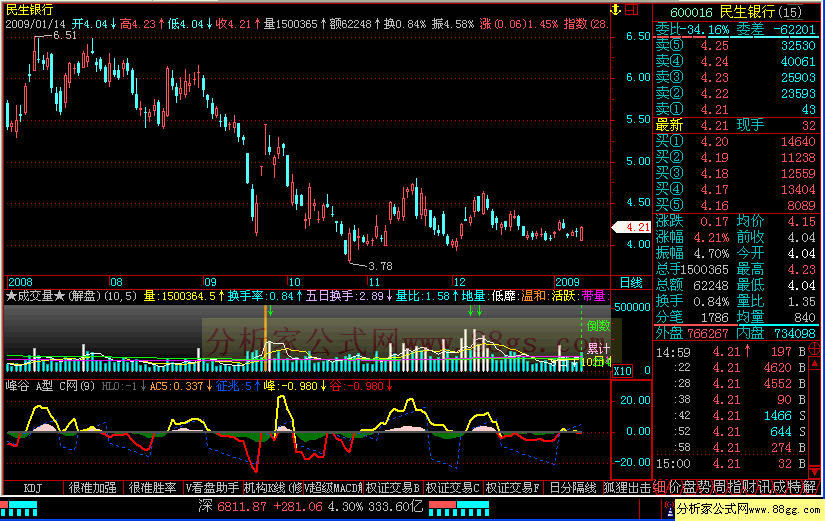Viewport: 825px width, 521px height.
Task: Click the 卖③ 4.23 order row
Action: (x=736, y=77)
